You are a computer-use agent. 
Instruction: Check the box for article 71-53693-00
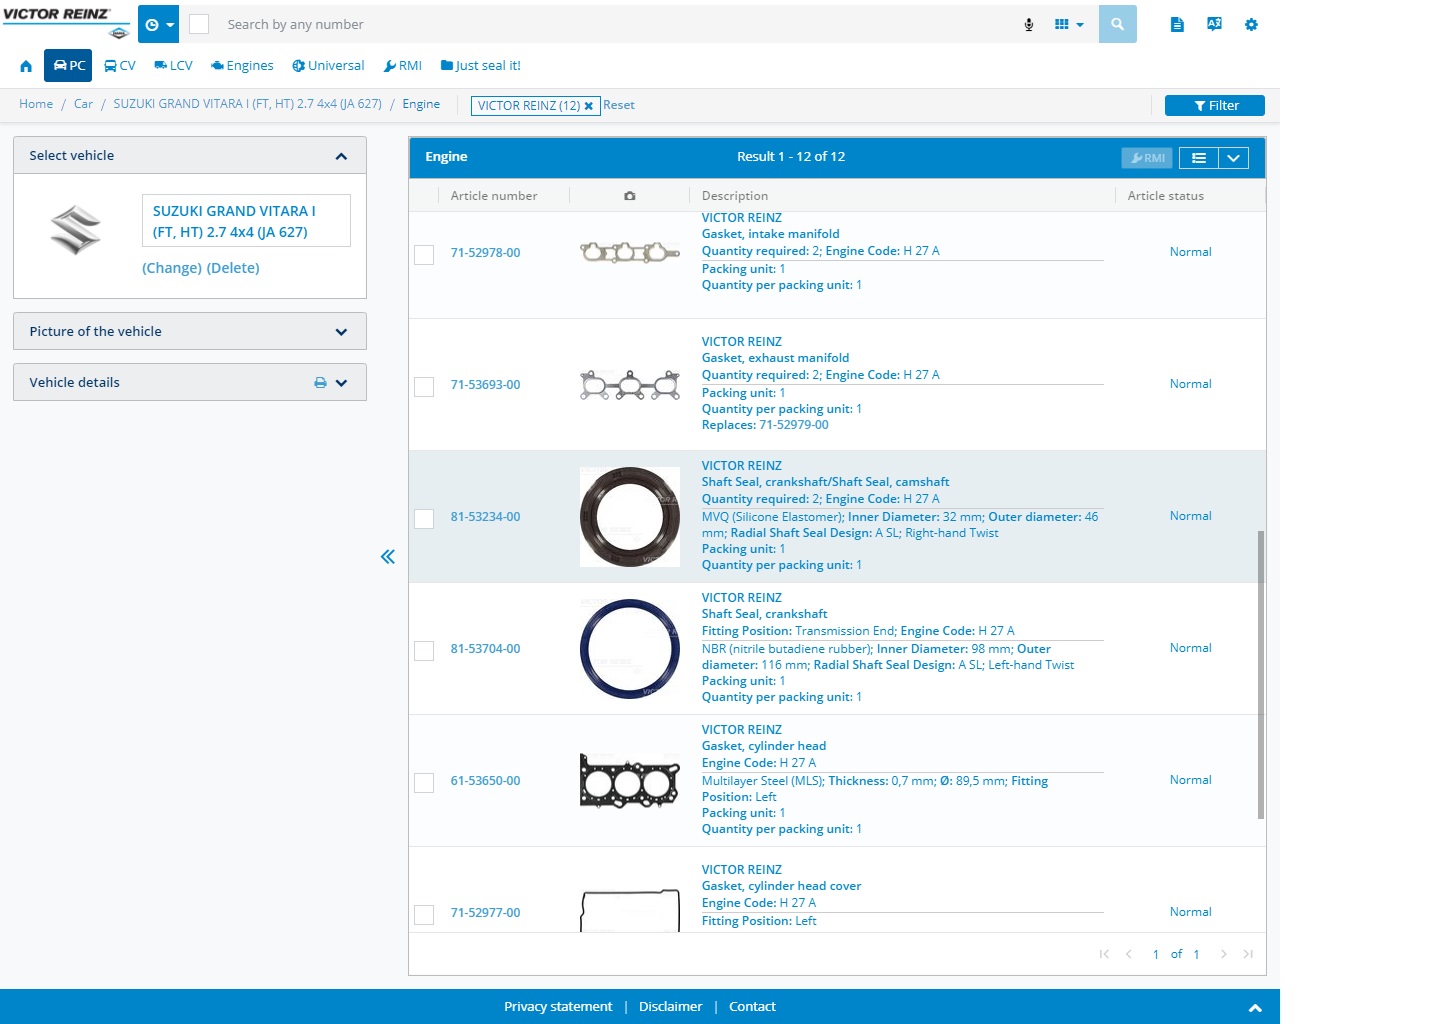tap(424, 387)
